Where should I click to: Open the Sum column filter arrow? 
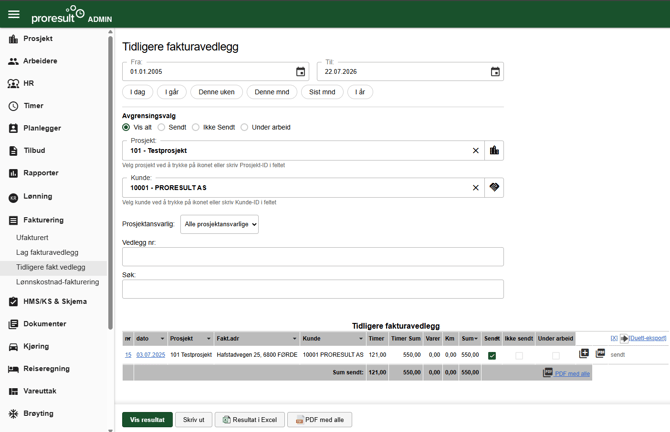click(476, 338)
